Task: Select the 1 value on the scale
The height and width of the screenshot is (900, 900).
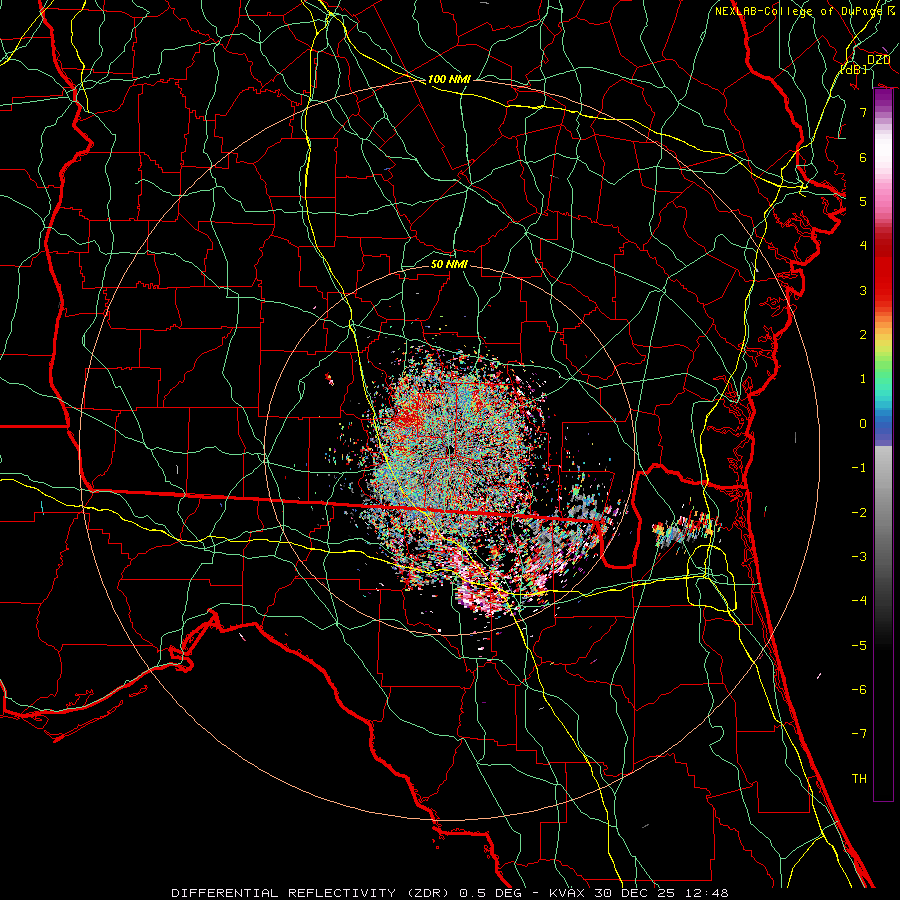Action: 863,378
